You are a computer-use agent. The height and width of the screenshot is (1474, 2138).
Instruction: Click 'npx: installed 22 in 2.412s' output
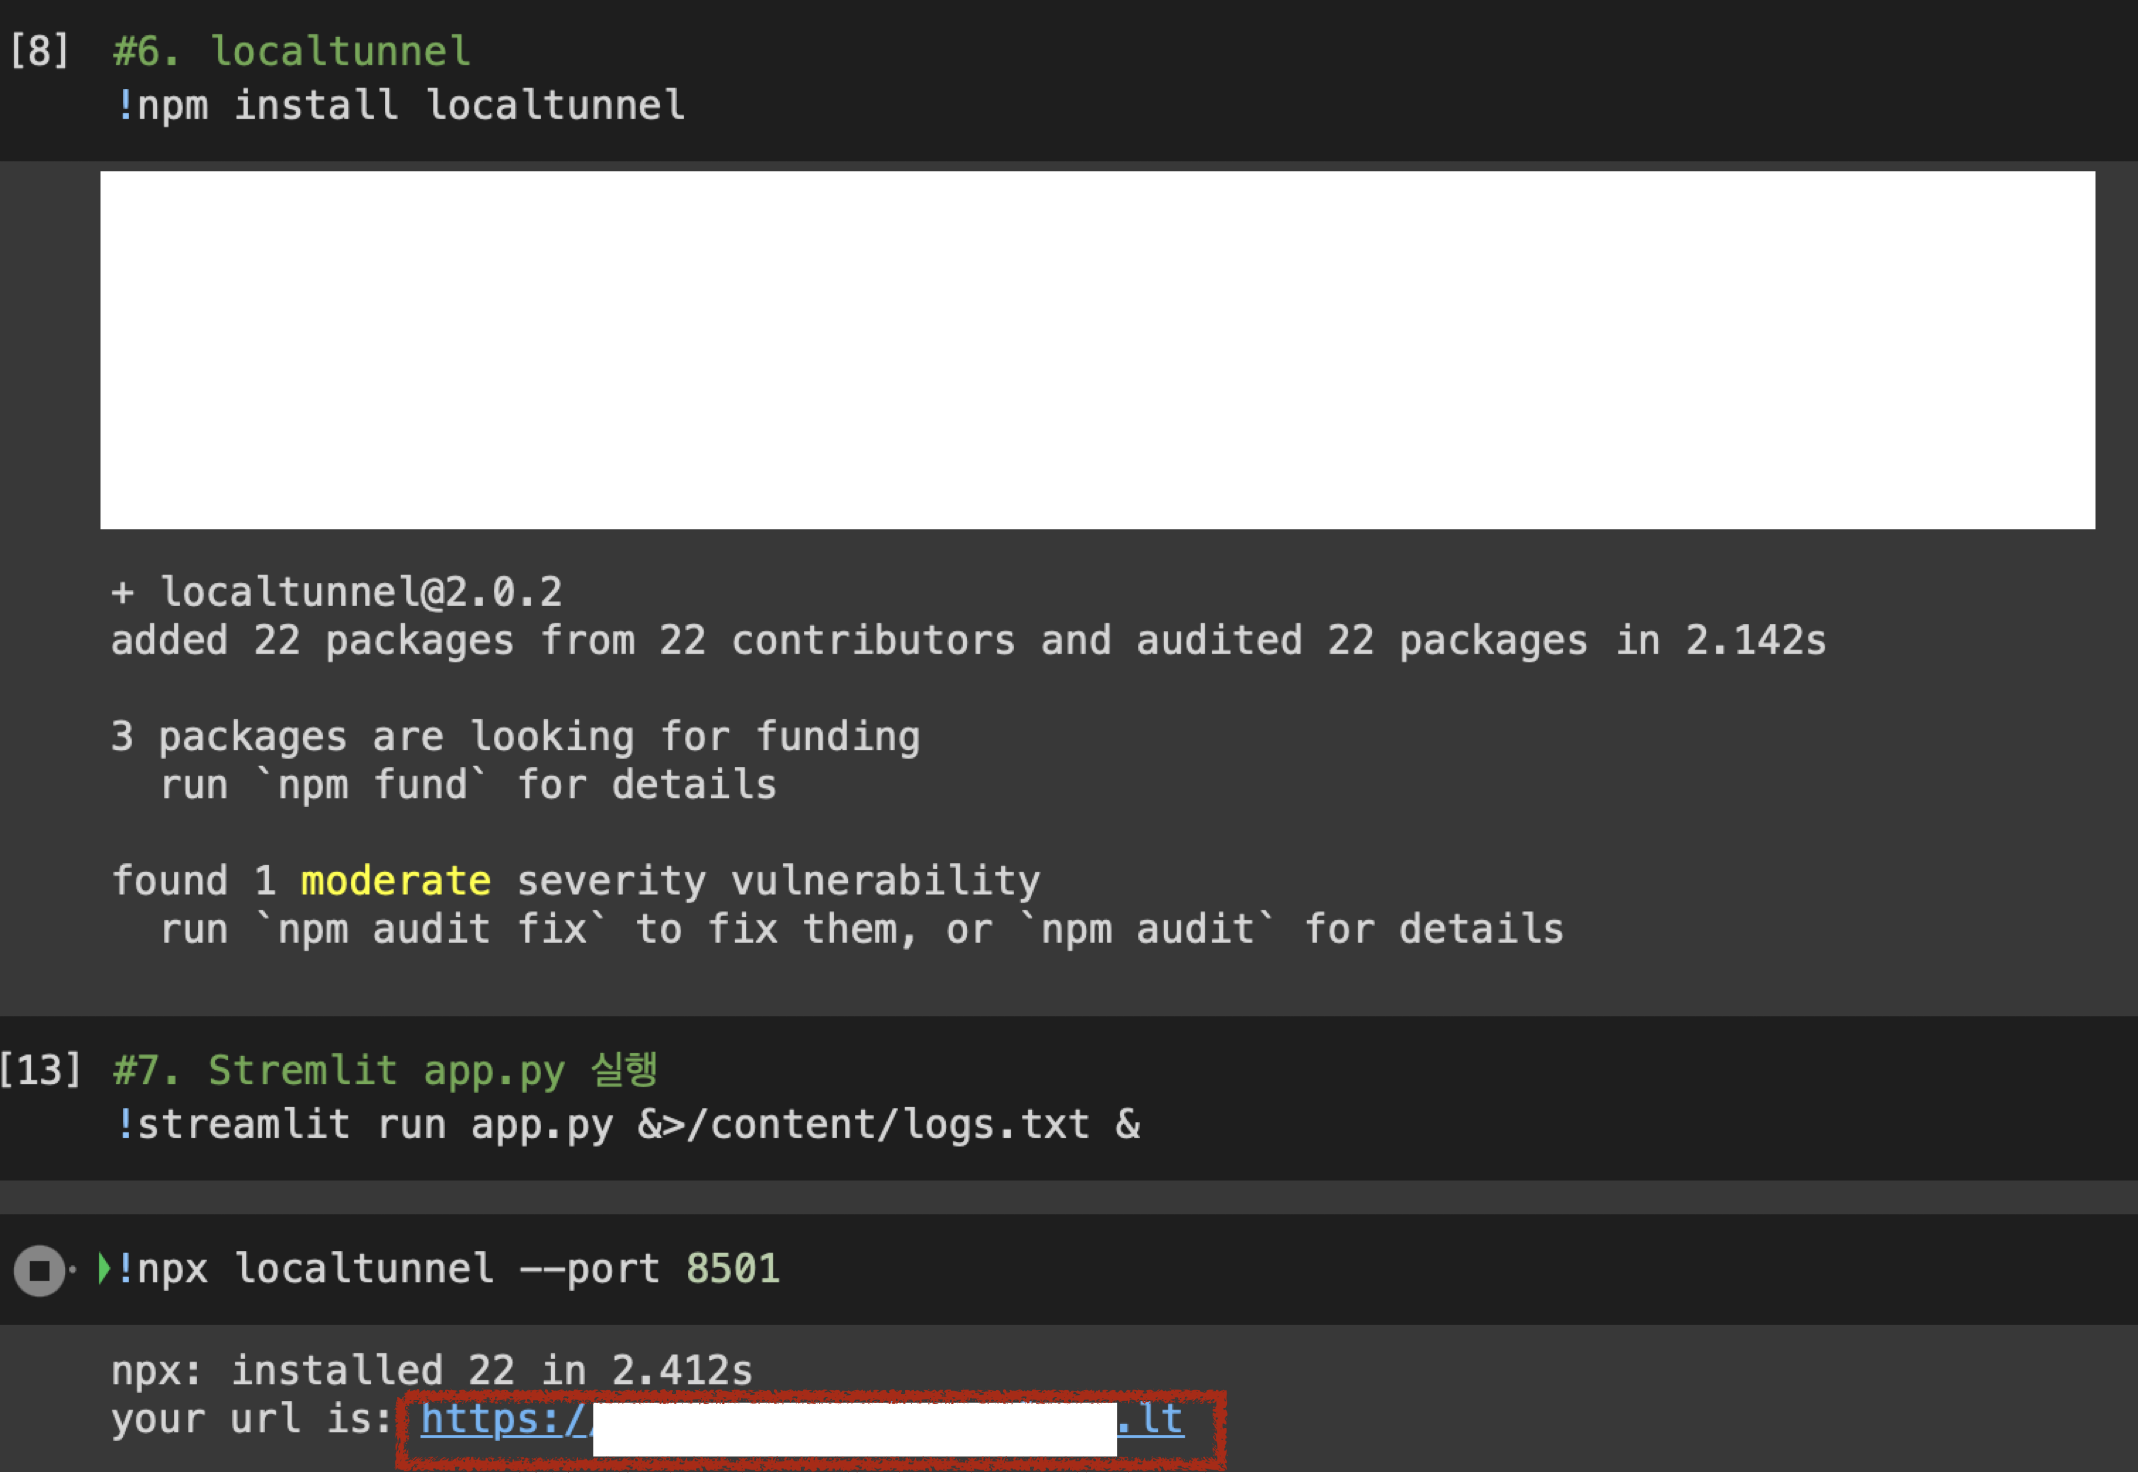click(x=431, y=1371)
